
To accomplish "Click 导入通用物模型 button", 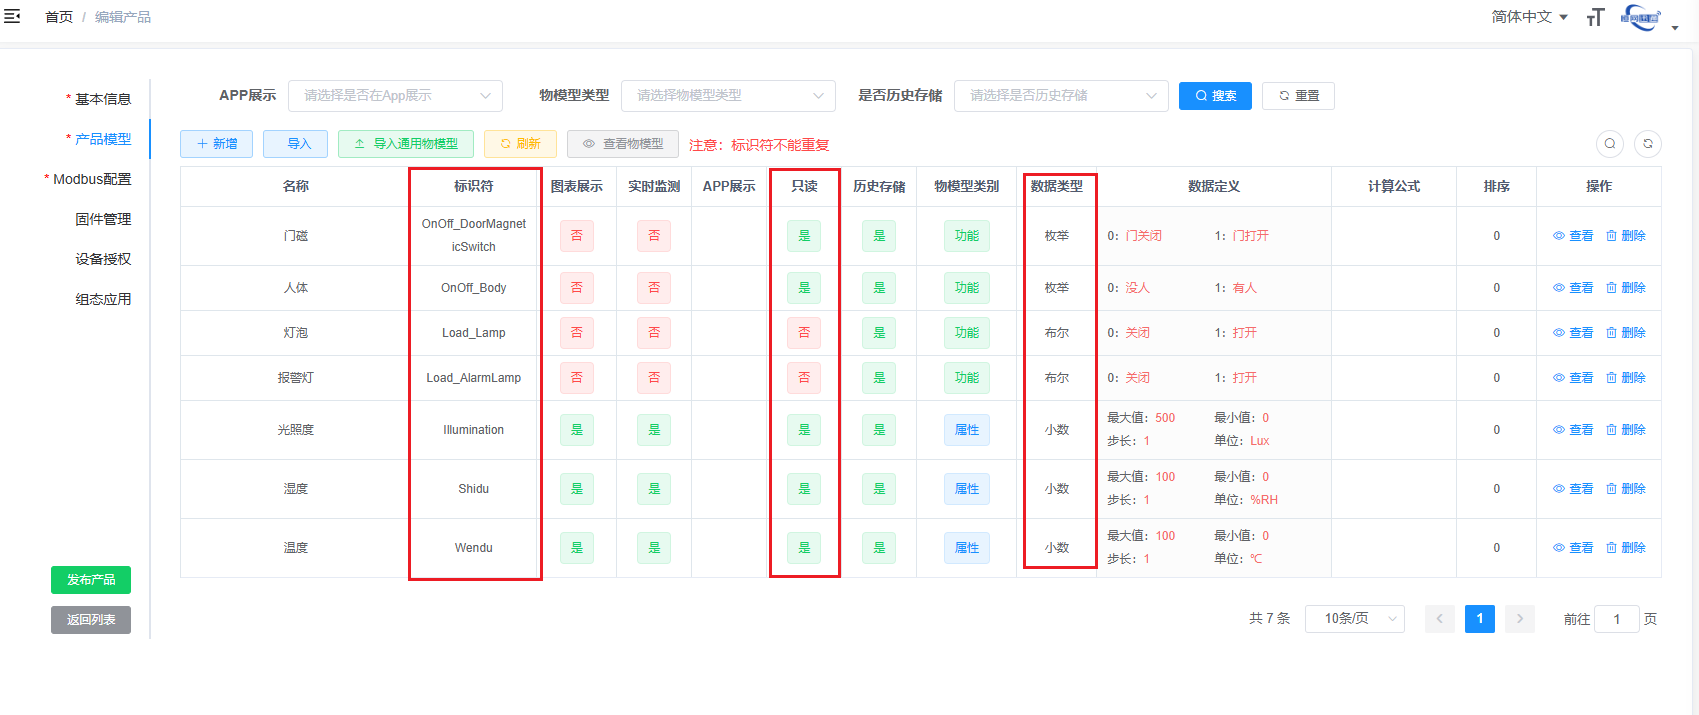I will tap(405, 144).
